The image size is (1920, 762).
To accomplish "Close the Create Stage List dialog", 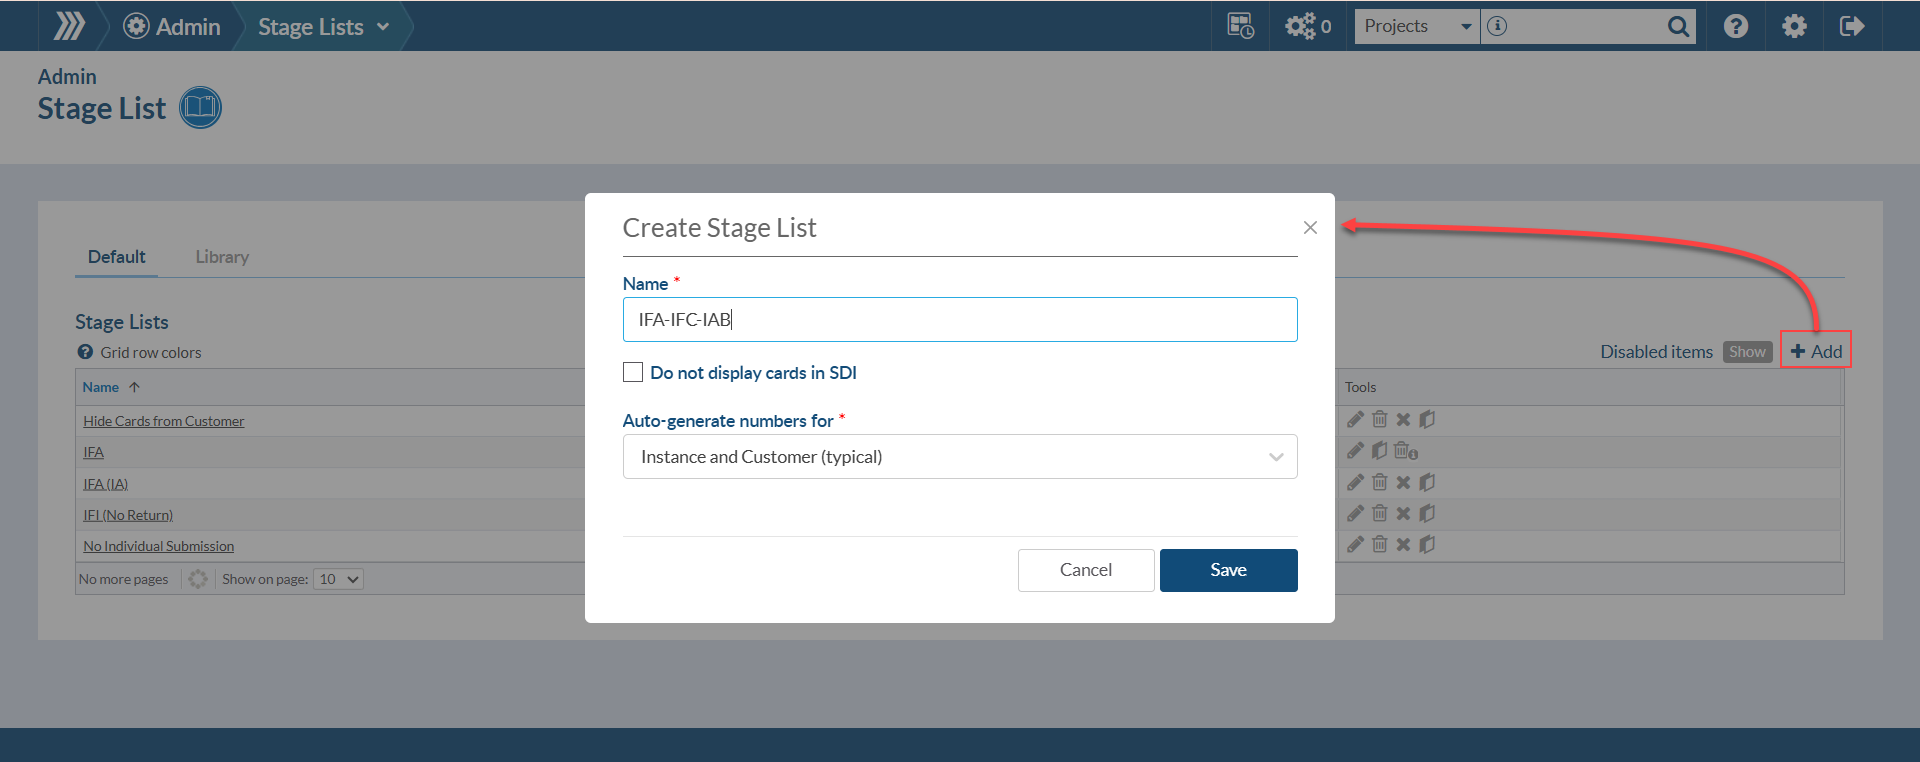I will point(1310,228).
